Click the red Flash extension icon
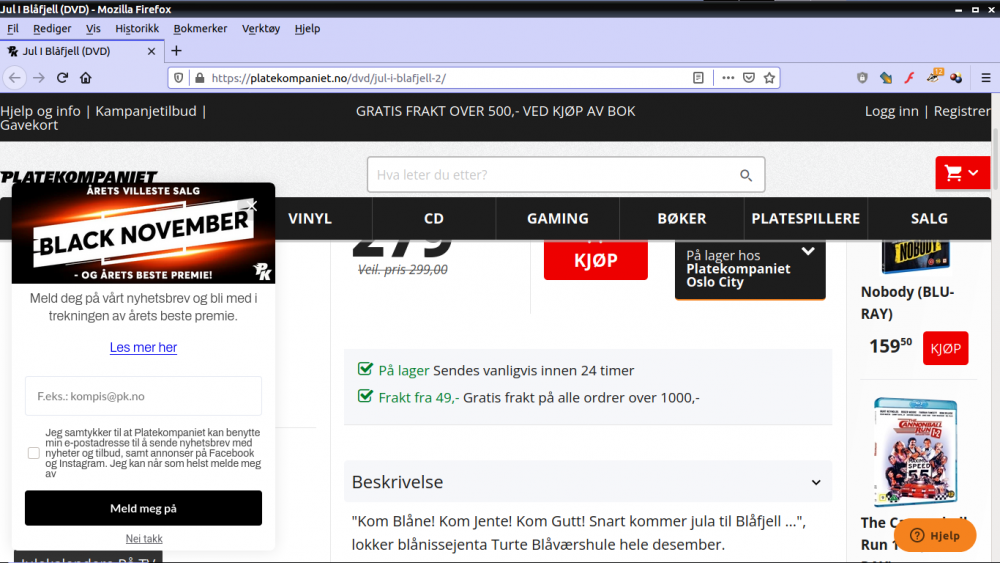Image resolution: width=1000 pixels, height=563 pixels. coord(909,78)
